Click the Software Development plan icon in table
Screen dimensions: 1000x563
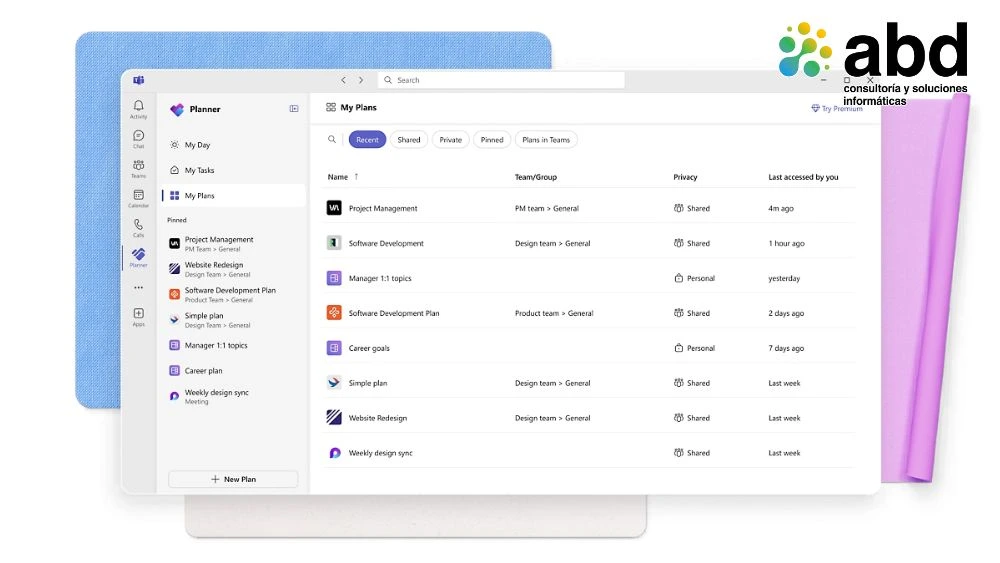click(x=334, y=243)
